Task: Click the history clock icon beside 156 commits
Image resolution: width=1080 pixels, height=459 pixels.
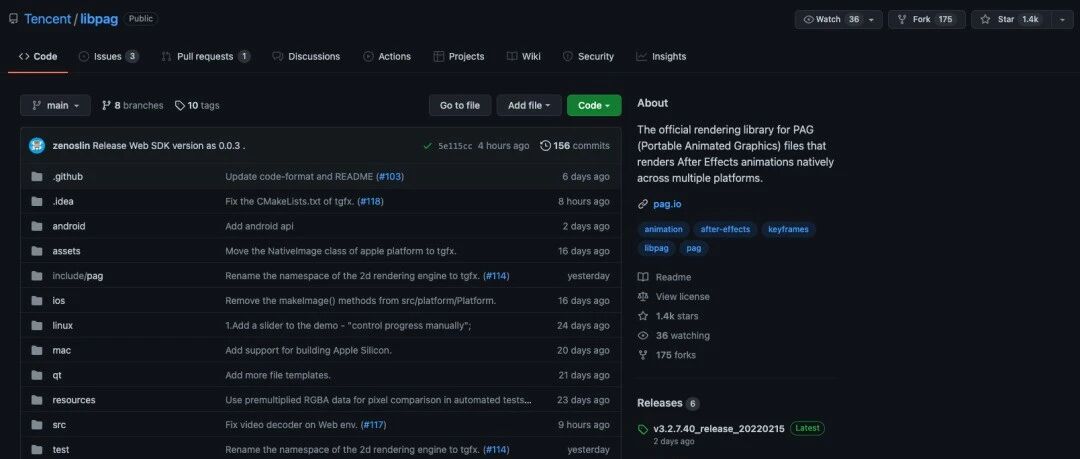Action: coord(546,145)
